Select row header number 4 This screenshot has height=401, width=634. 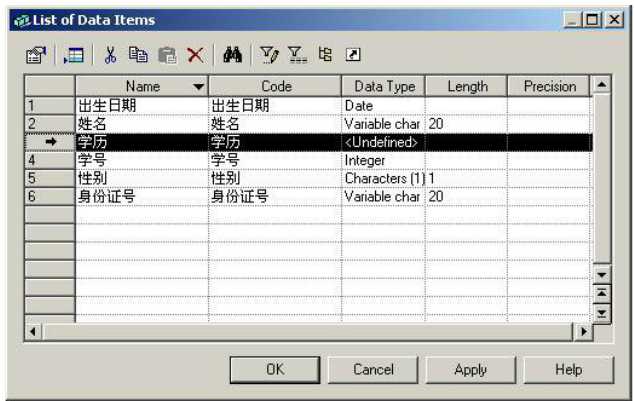coord(50,160)
